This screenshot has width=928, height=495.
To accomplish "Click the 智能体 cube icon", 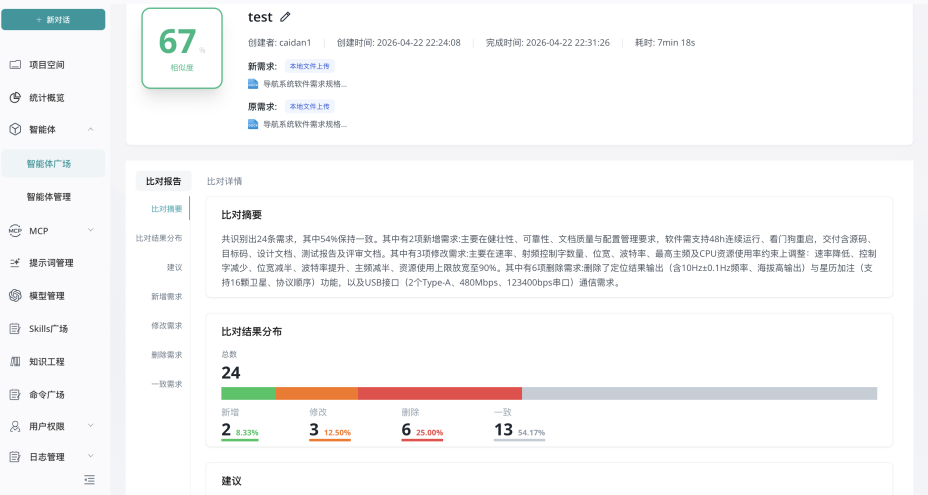I will pyautogui.click(x=15, y=129).
